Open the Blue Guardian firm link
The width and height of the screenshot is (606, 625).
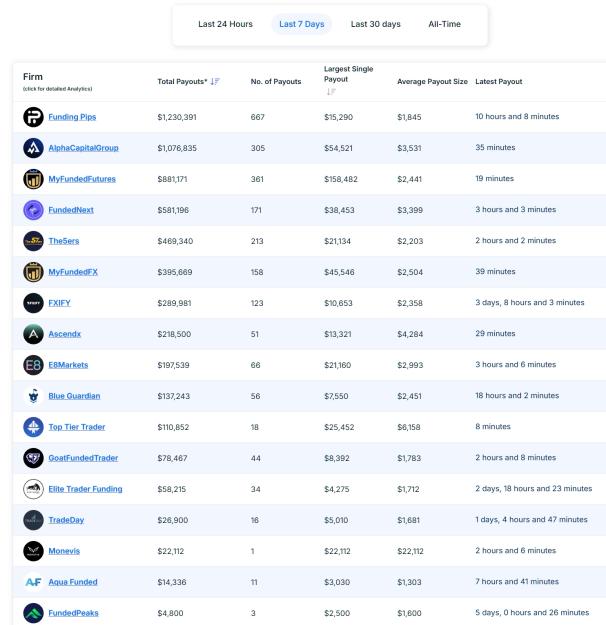[74, 396]
